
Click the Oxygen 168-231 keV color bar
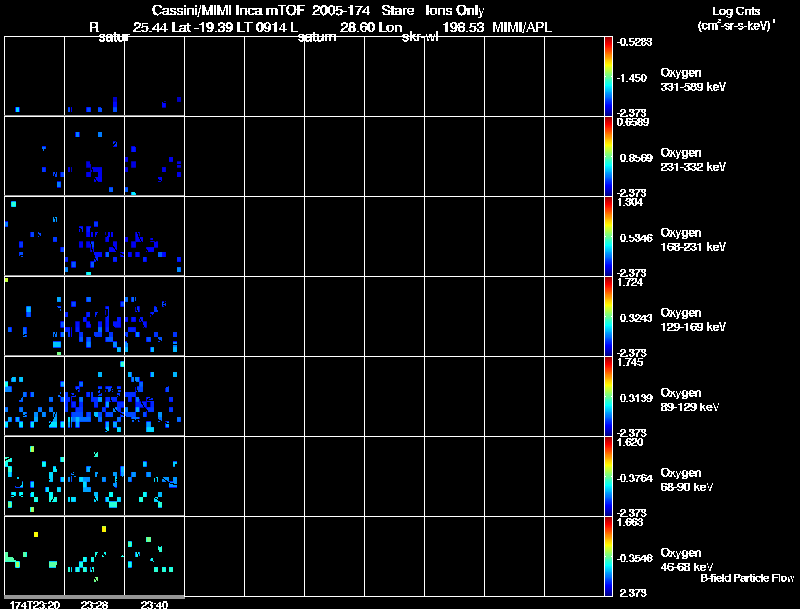[x=608, y=237]
